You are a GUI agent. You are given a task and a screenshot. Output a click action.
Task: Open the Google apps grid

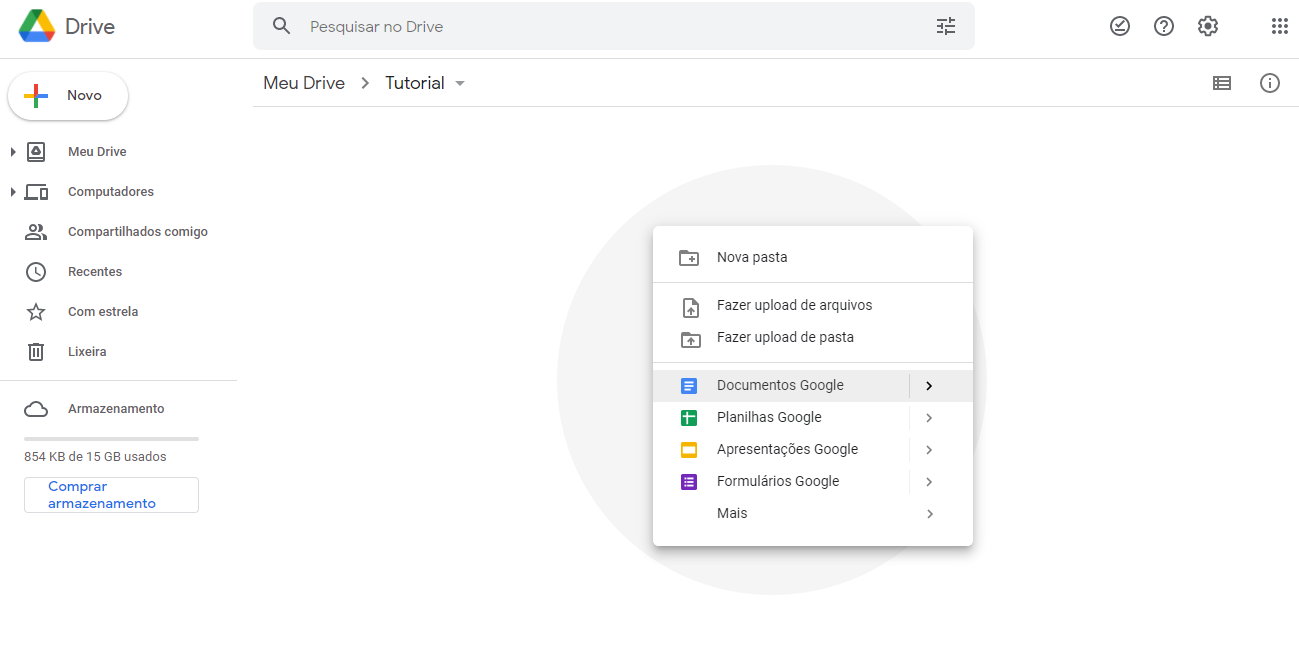(x=1280, y=26)
